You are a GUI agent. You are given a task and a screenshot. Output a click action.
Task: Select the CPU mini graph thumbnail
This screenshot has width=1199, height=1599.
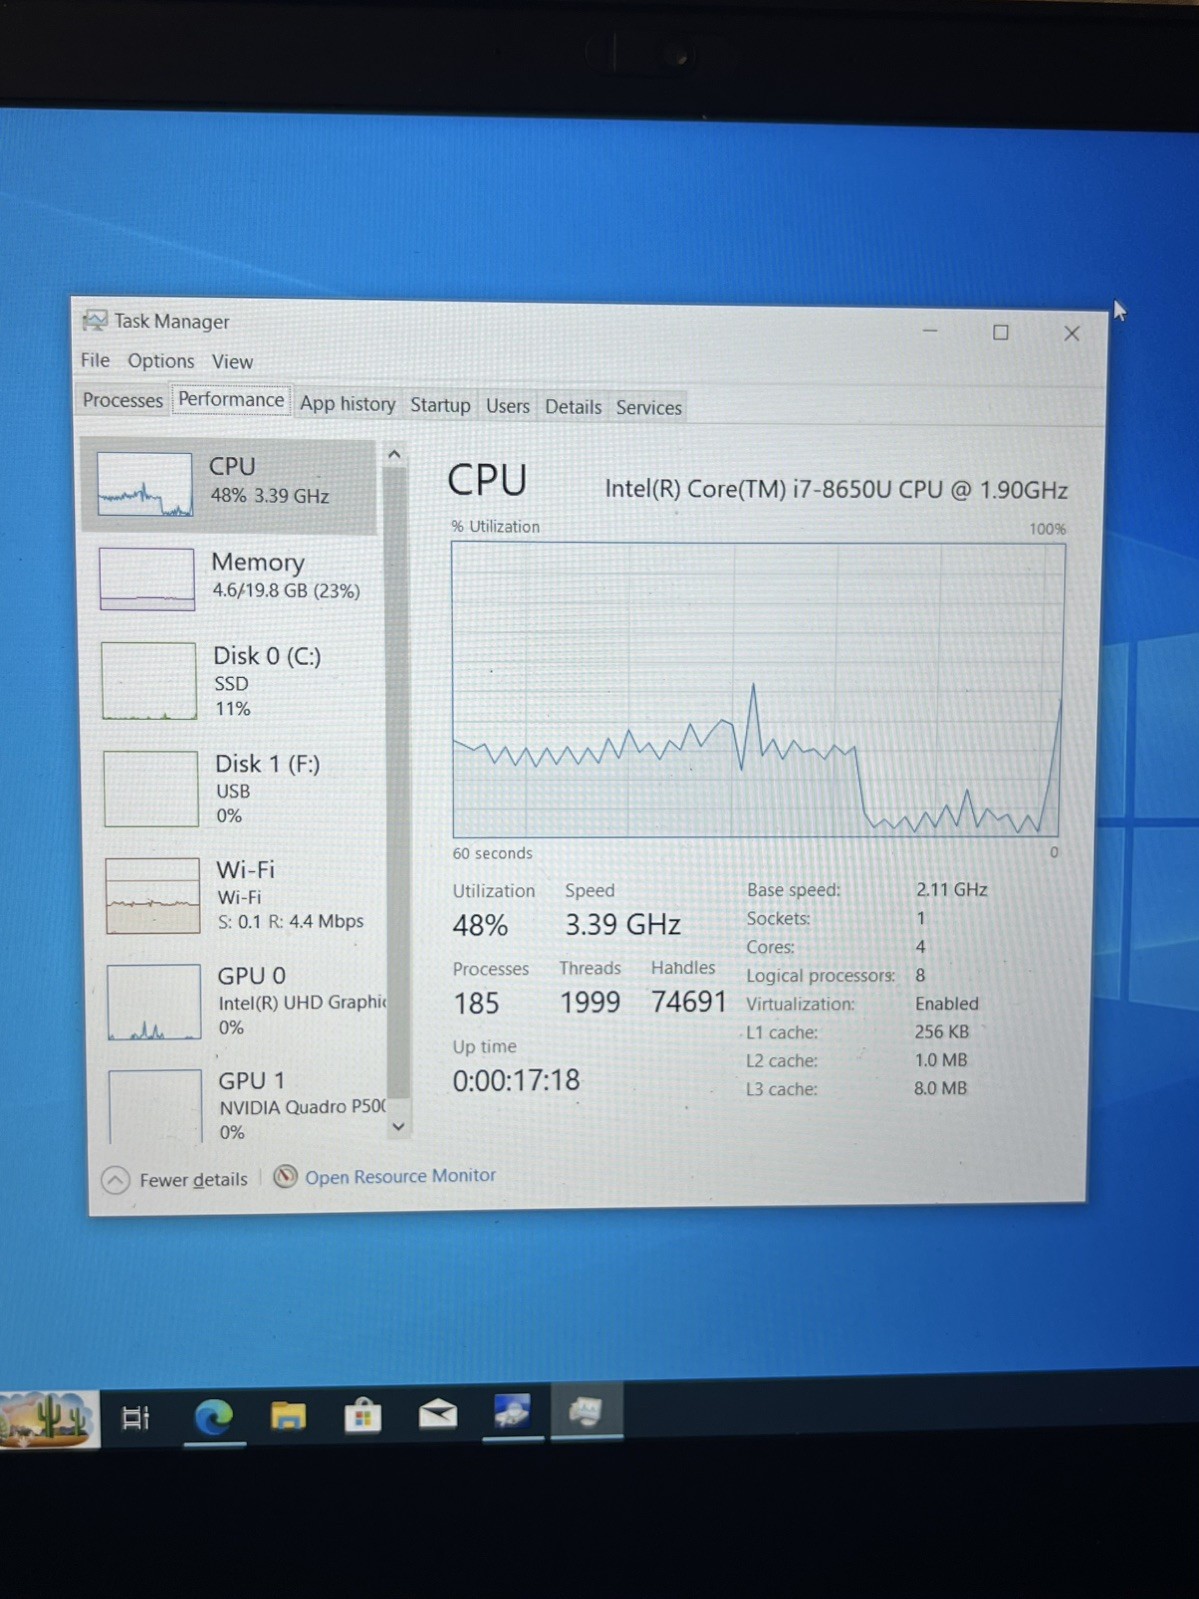coord(145,484)
